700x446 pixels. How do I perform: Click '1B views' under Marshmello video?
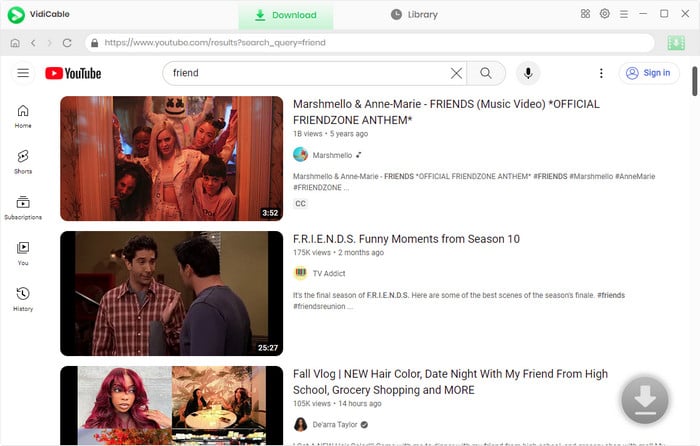coord(308,134)
